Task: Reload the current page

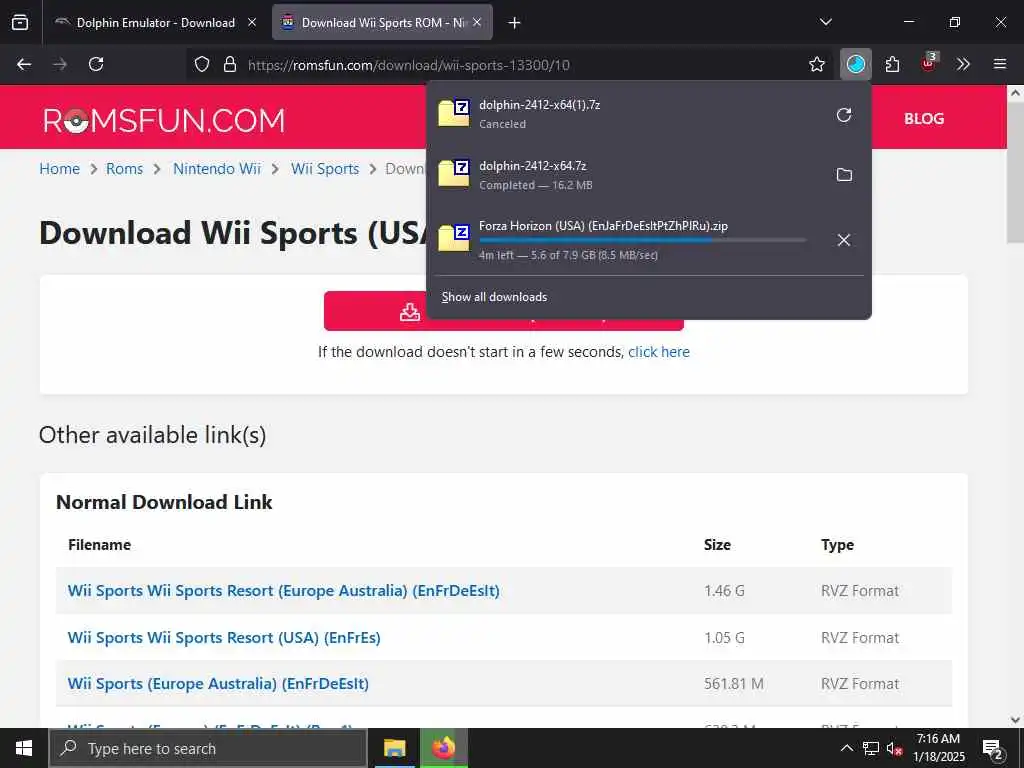Action: (x=96, y=64)
